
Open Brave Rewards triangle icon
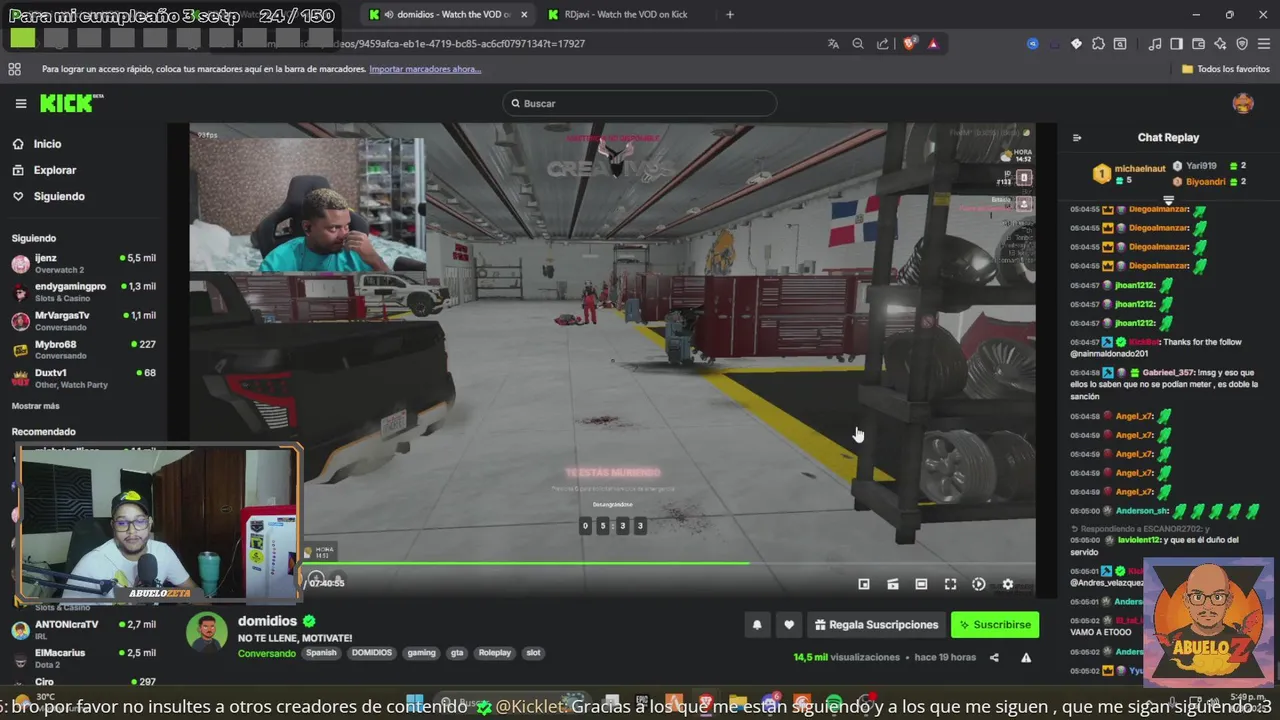point(933,44)
